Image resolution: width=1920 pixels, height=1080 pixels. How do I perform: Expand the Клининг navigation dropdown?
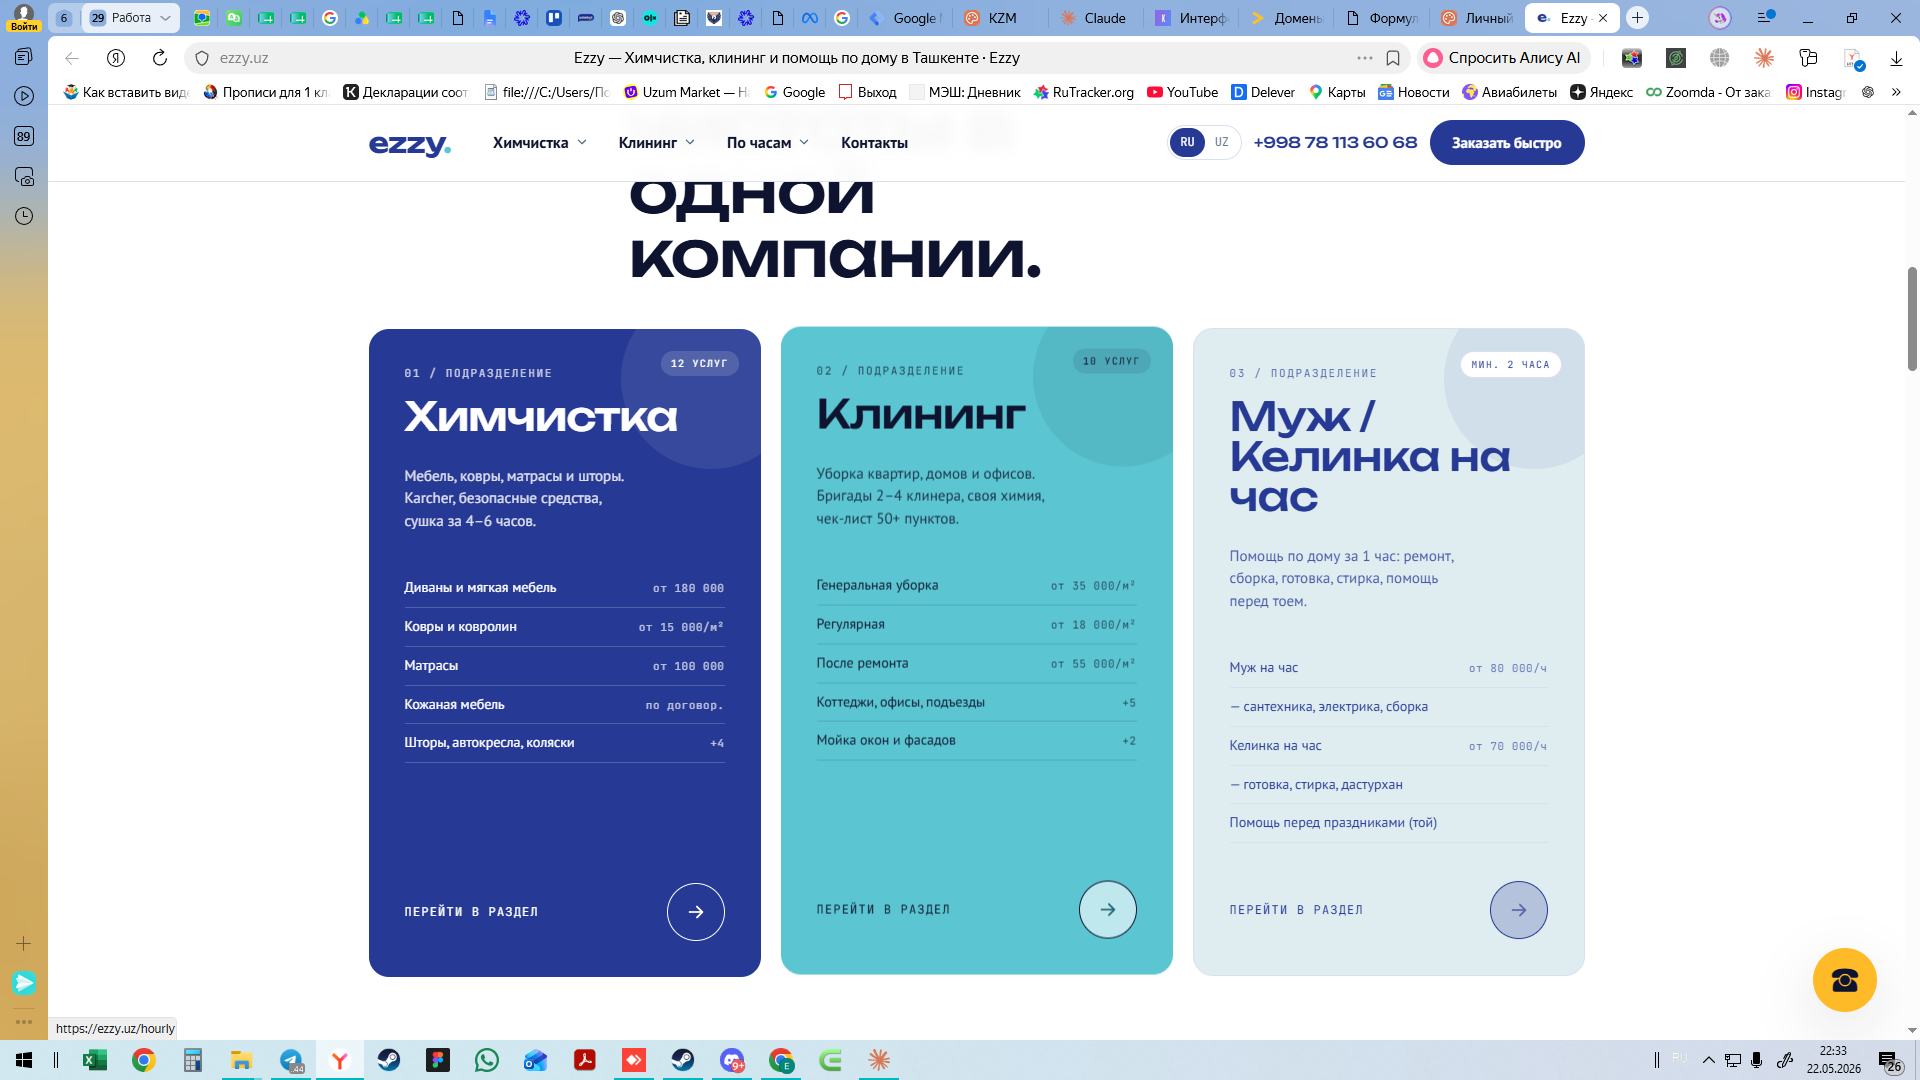click(x=657, y=143)
